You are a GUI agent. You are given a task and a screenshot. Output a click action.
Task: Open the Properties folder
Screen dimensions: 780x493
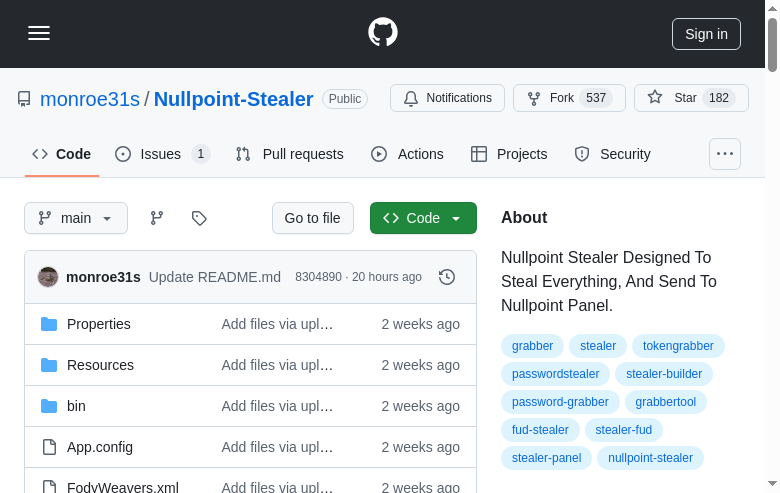click(x=98, y=324)
